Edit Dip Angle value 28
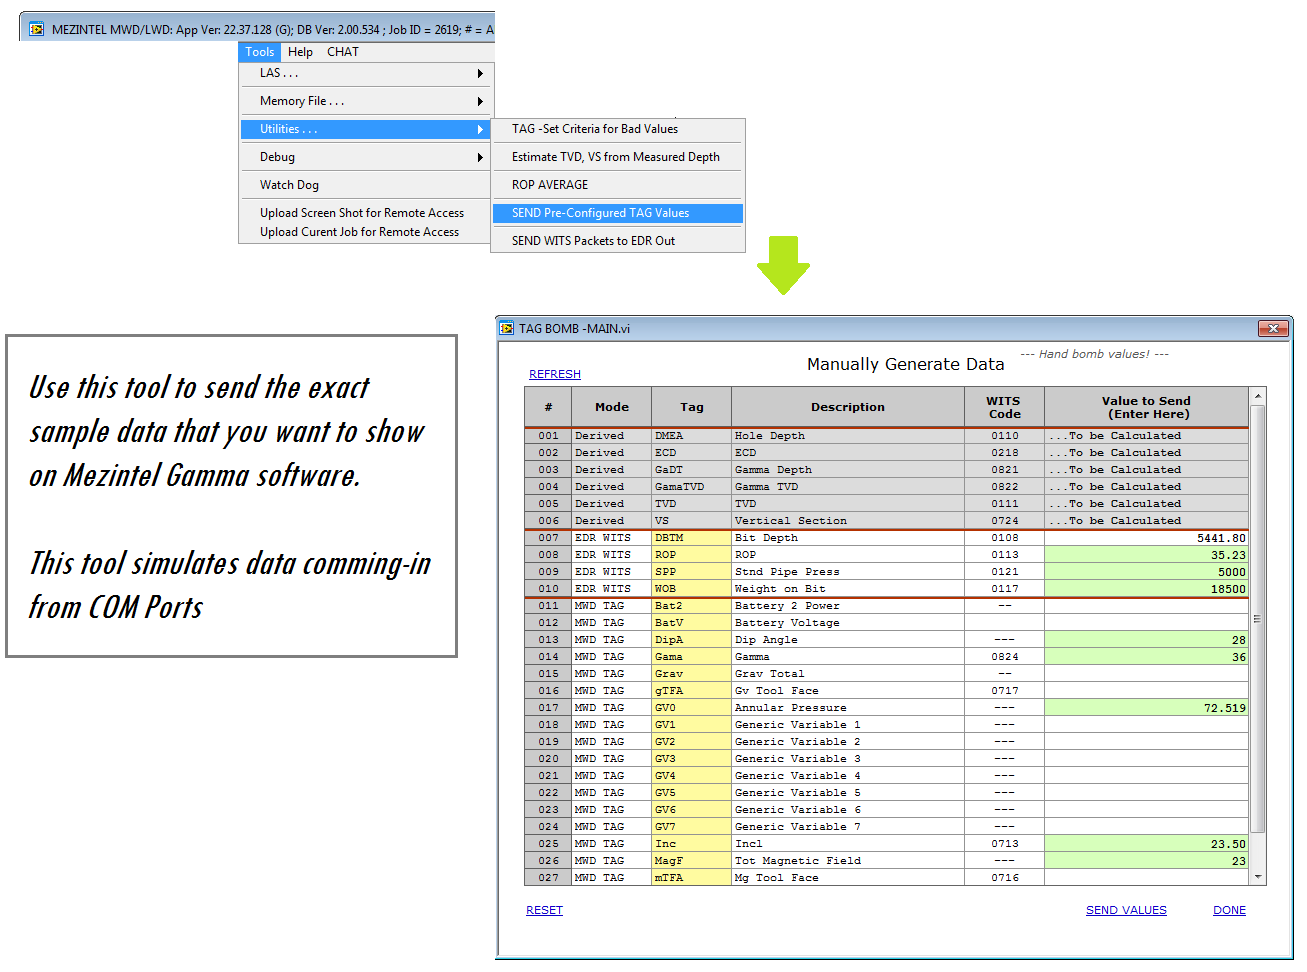Screen dimensions: 1307x972 (x=1146, y=640)
